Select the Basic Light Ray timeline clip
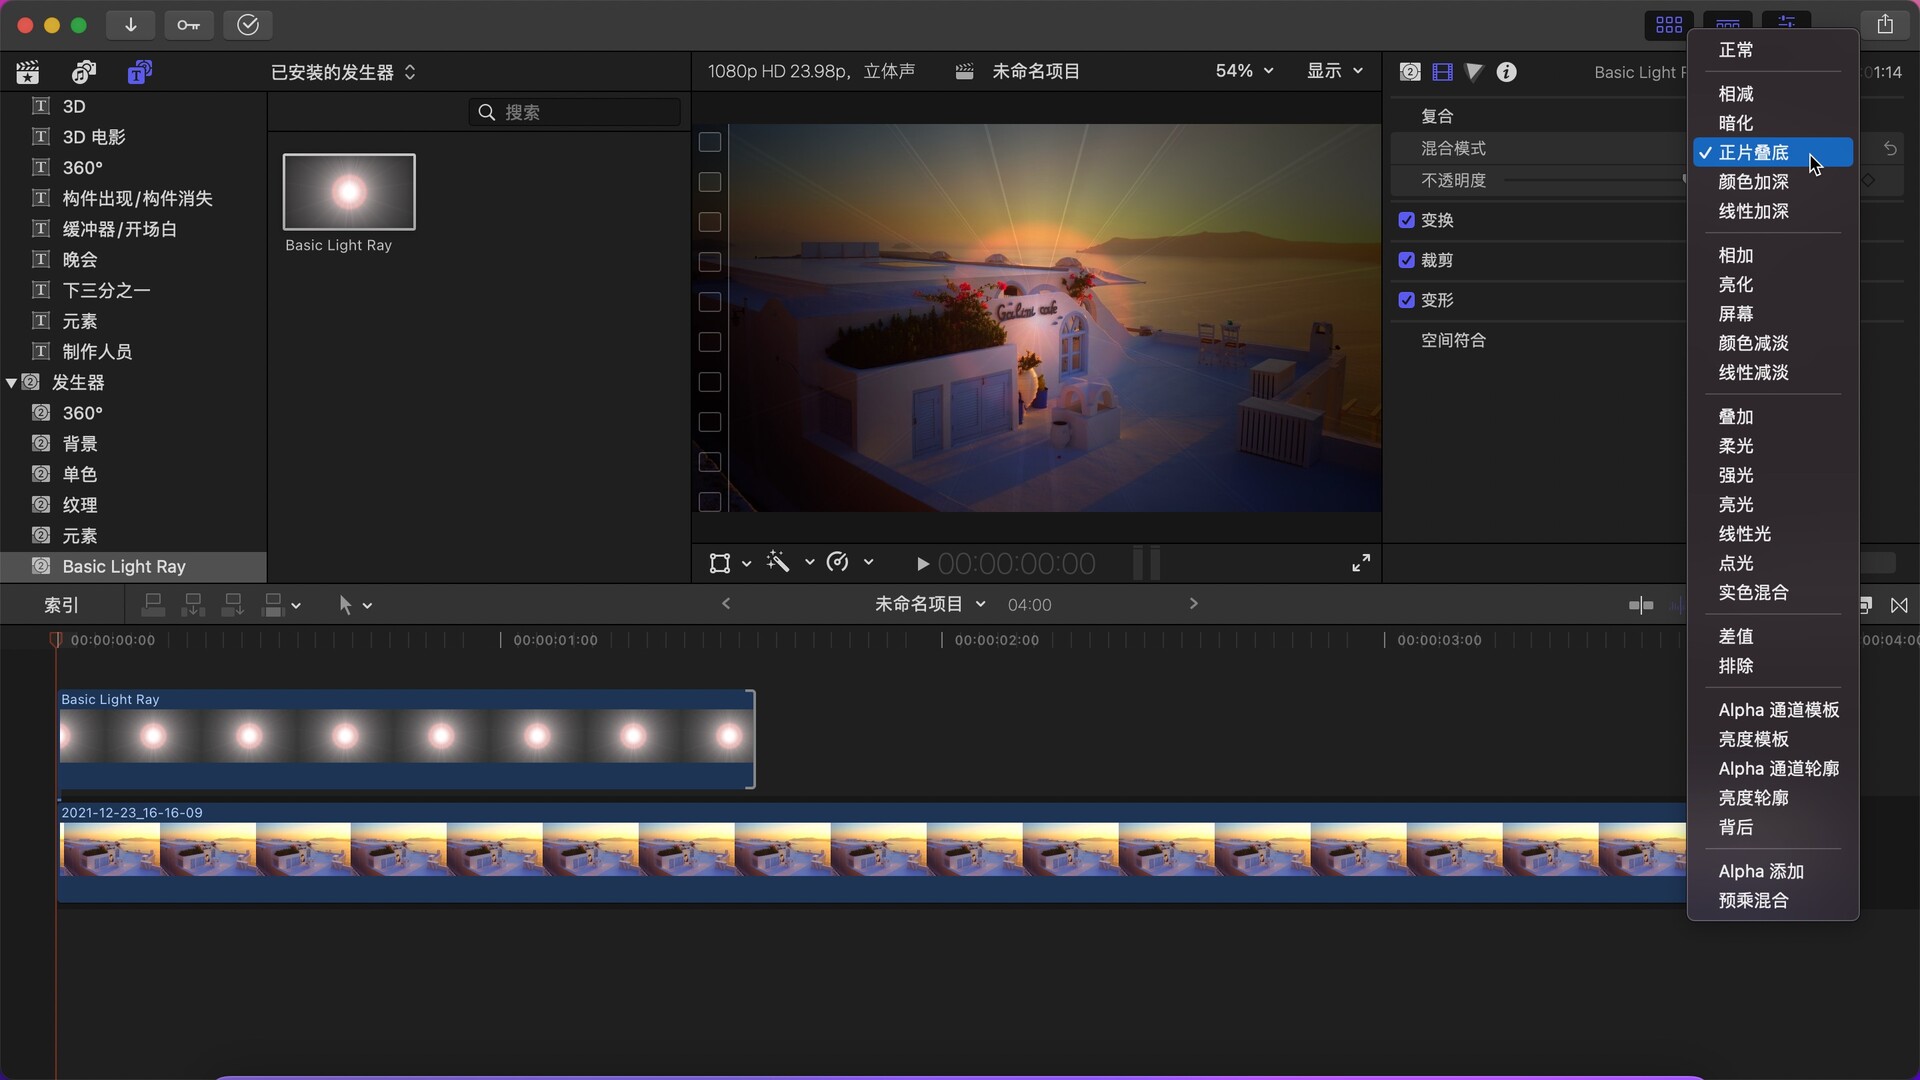The image size is (1920, 1080). coord(406,739)
